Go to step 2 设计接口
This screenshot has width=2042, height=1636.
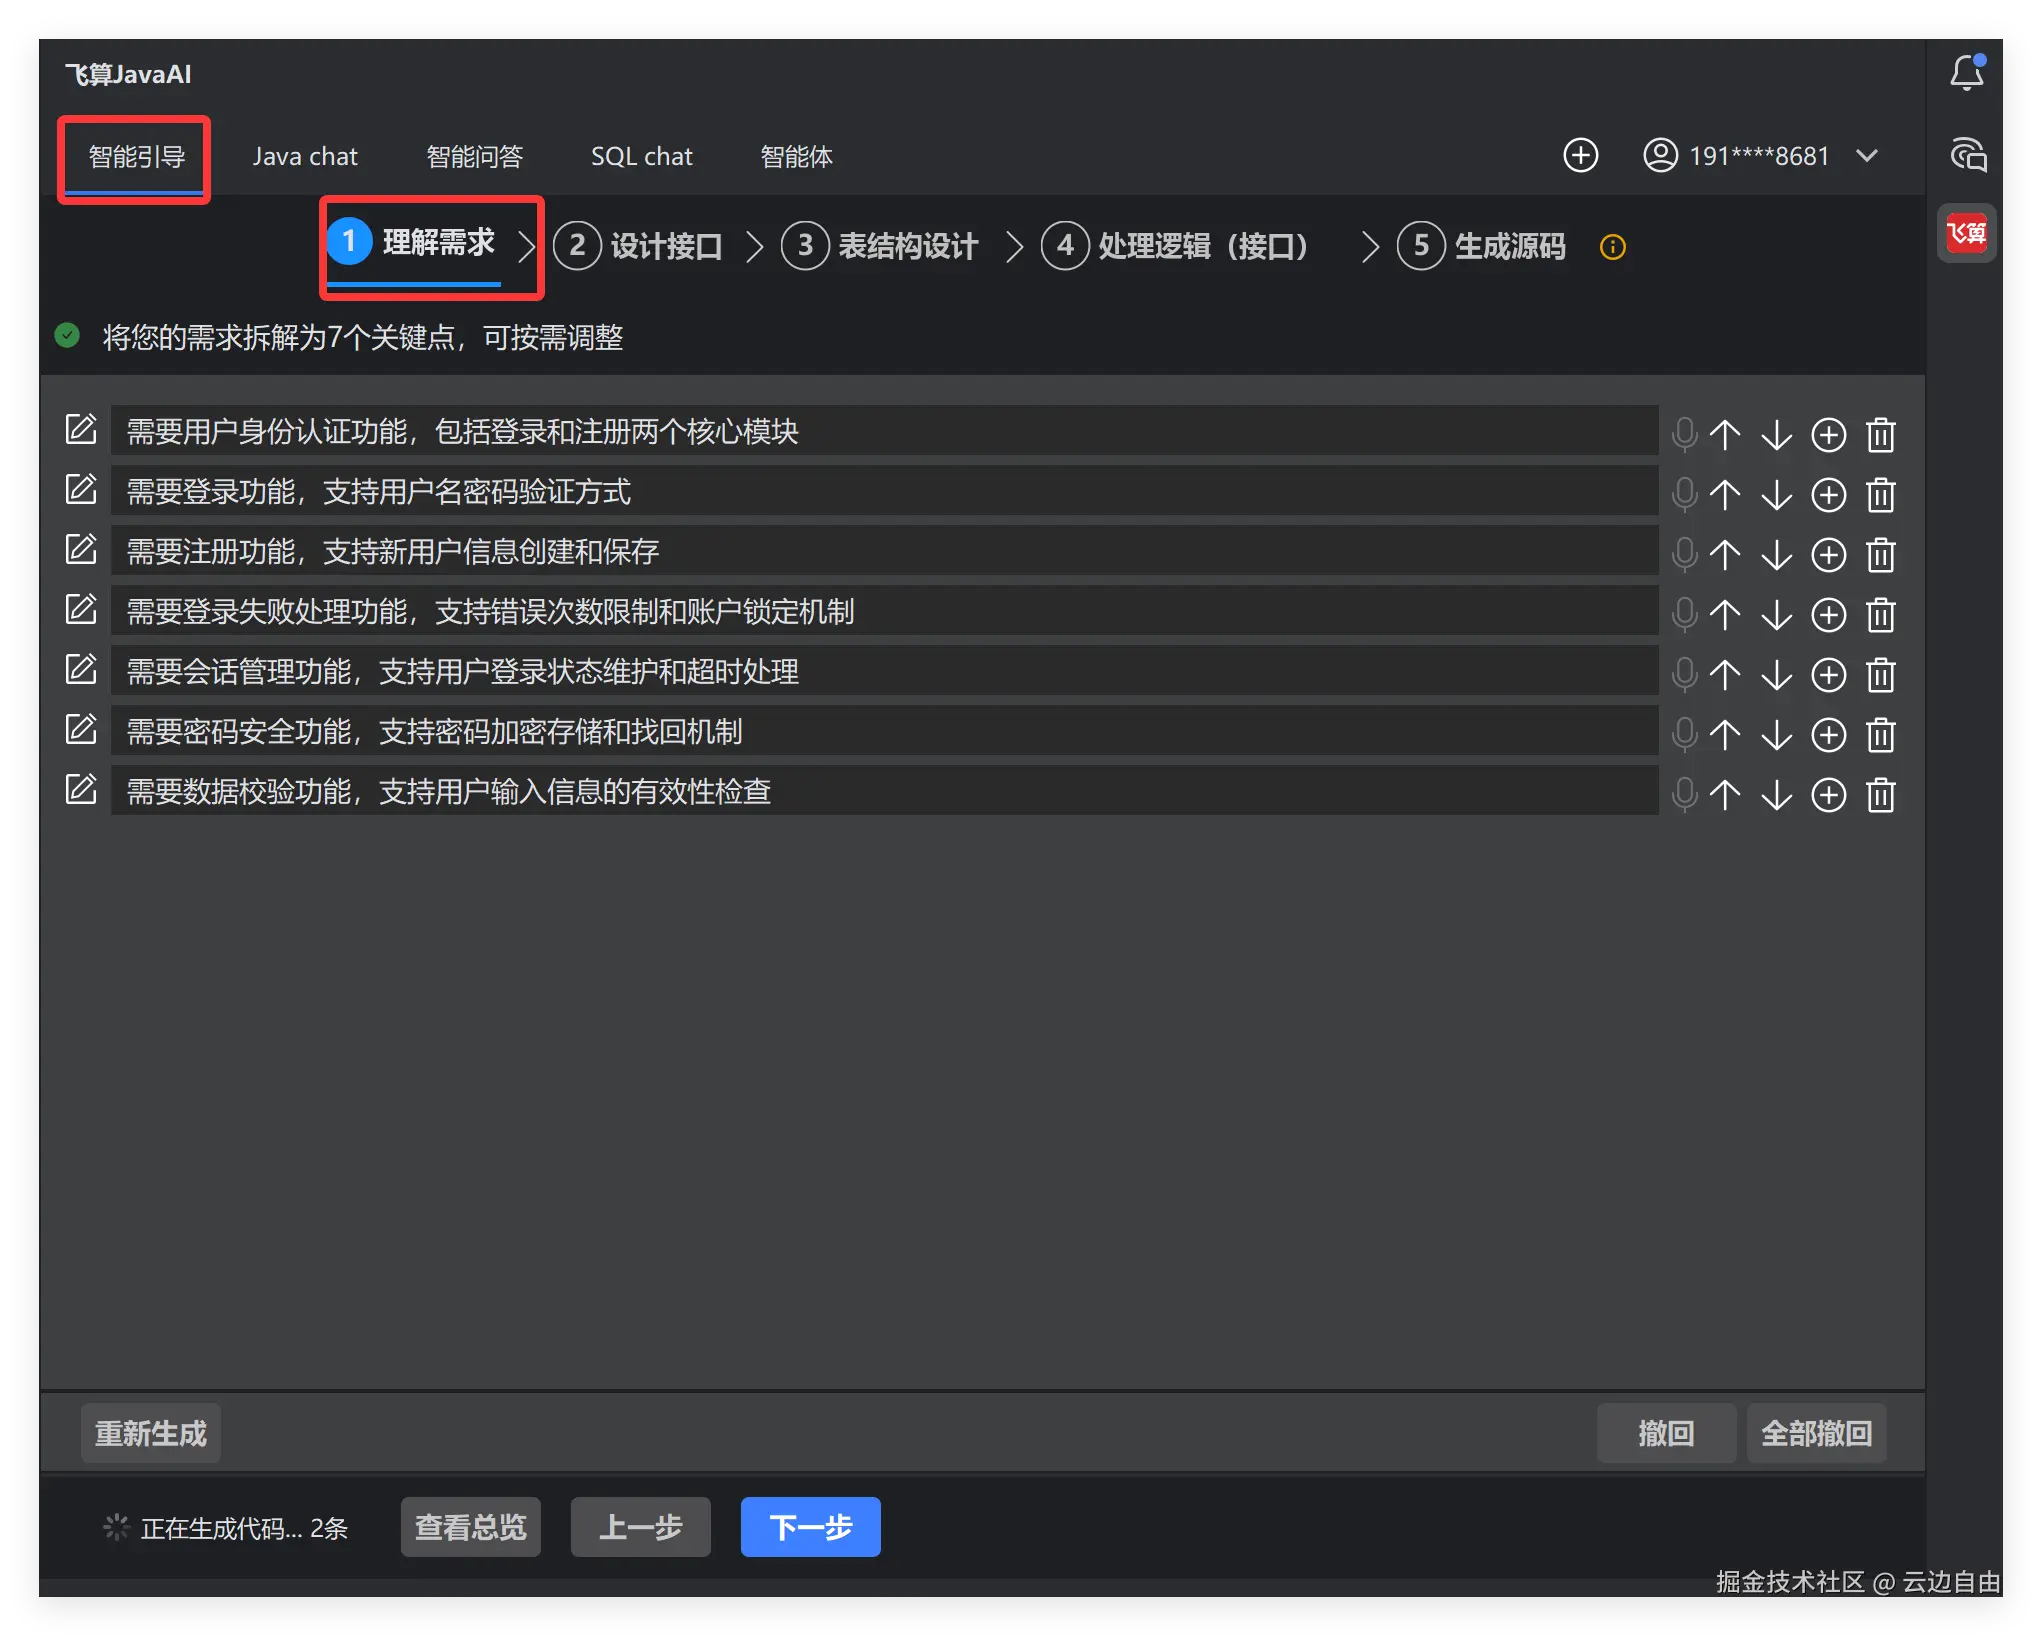click(640, 246)
